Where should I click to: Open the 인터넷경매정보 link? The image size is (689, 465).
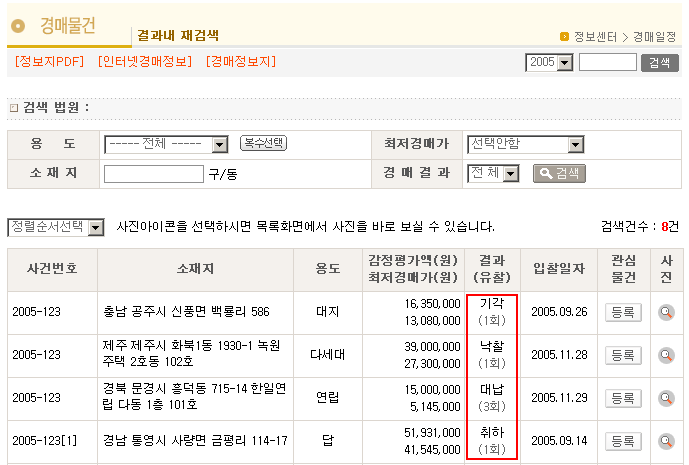(x=145, y=62)
